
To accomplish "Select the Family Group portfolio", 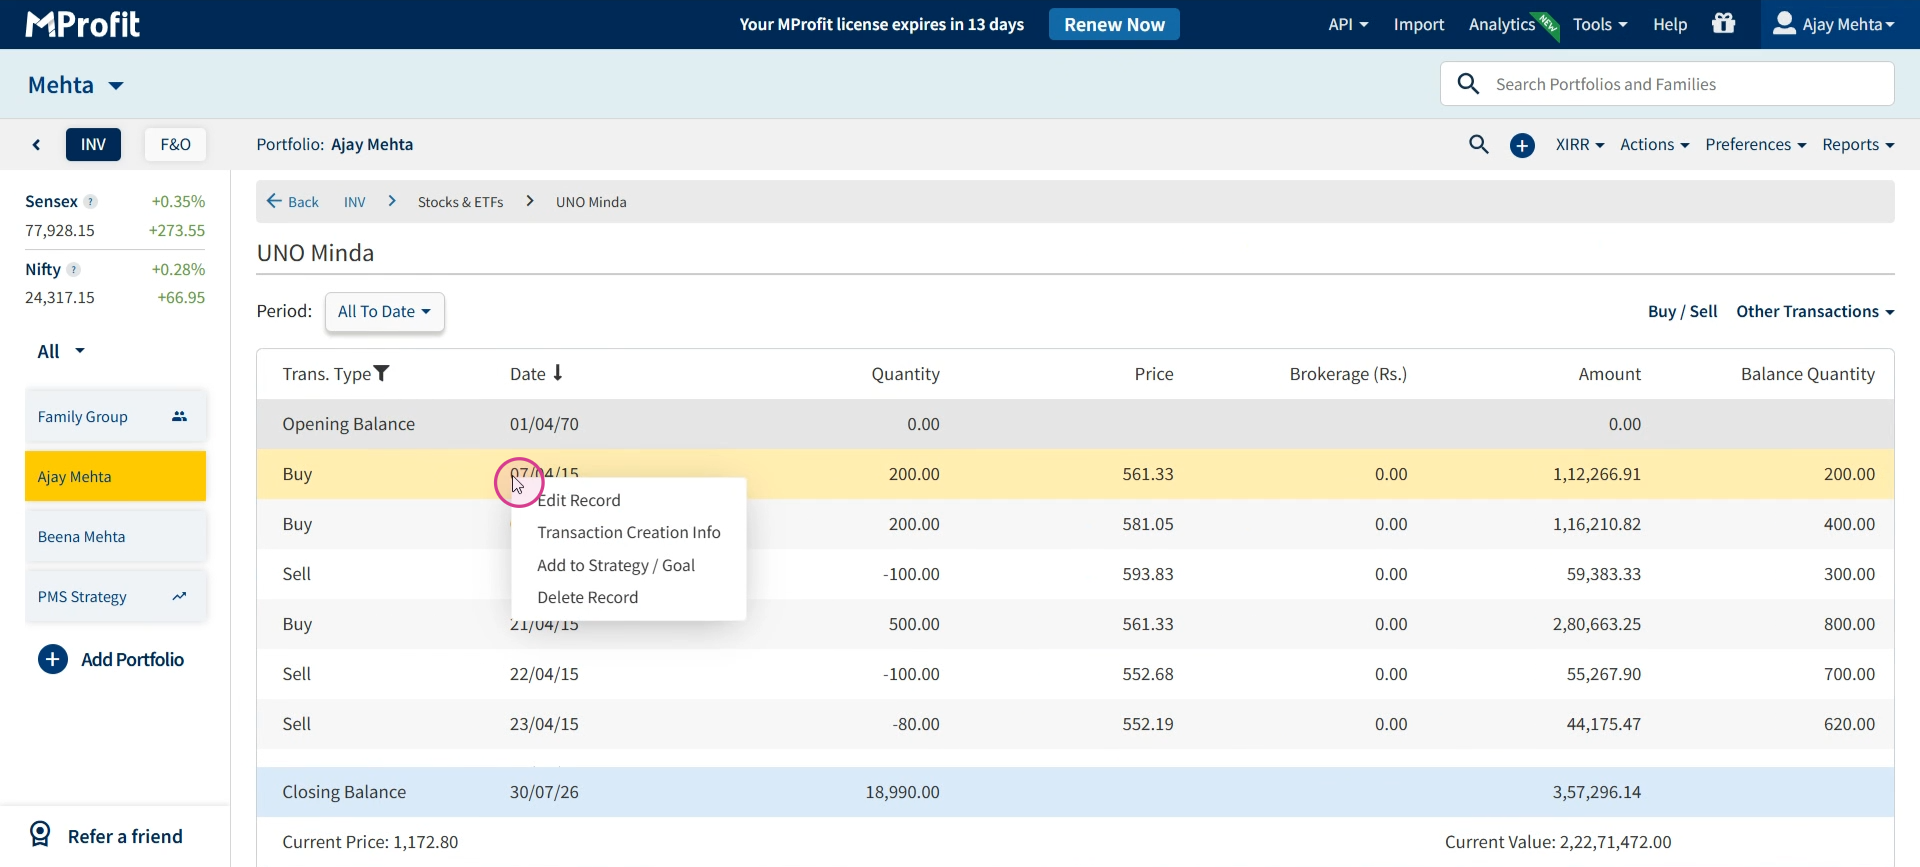I will [116, 417].
